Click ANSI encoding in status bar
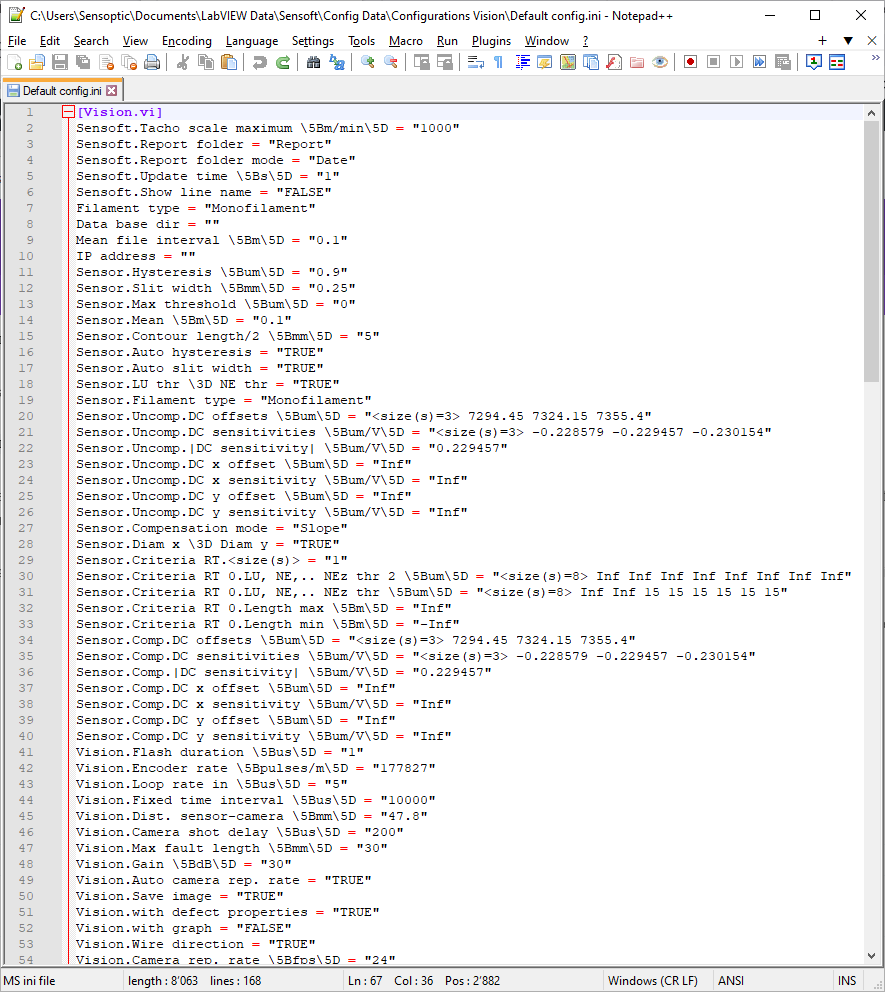 coord(731,981)
